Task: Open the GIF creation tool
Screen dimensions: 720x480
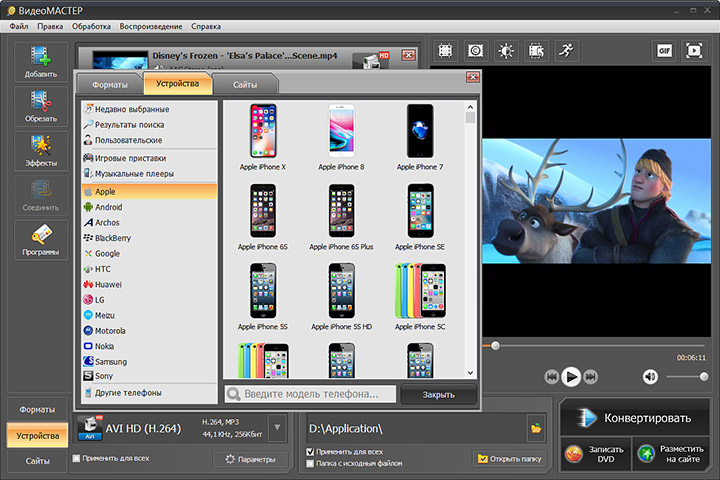Action: point(664,50)
